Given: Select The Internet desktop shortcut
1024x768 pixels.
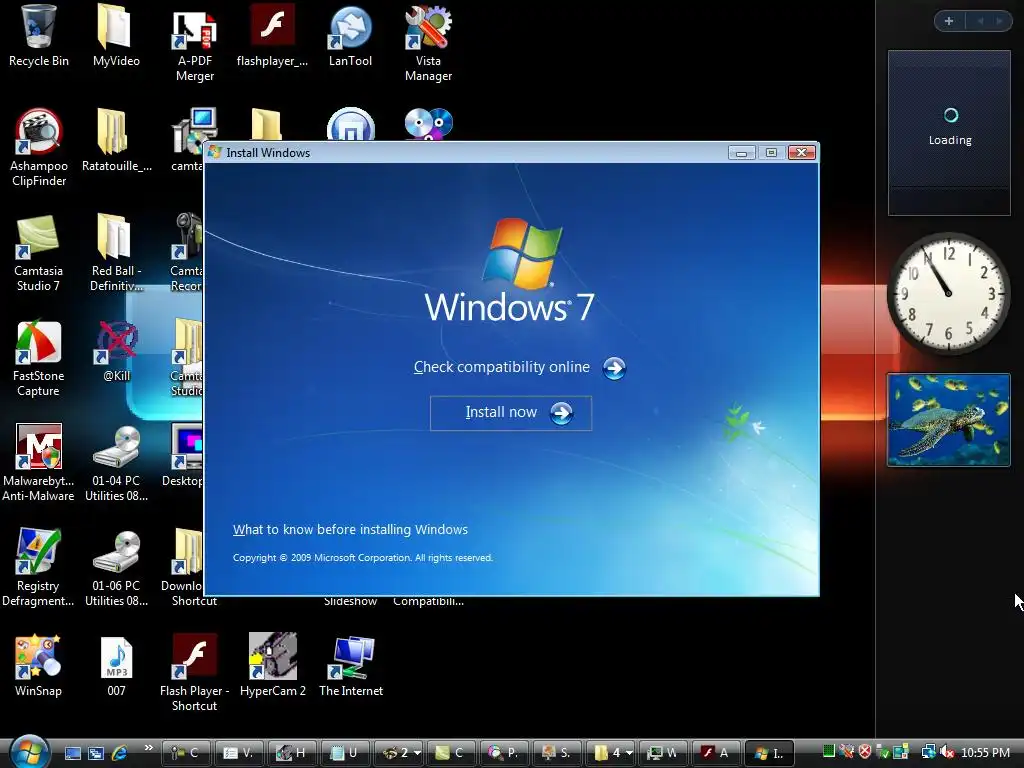Looking at the screenshot, I should [x=351, y=666].
